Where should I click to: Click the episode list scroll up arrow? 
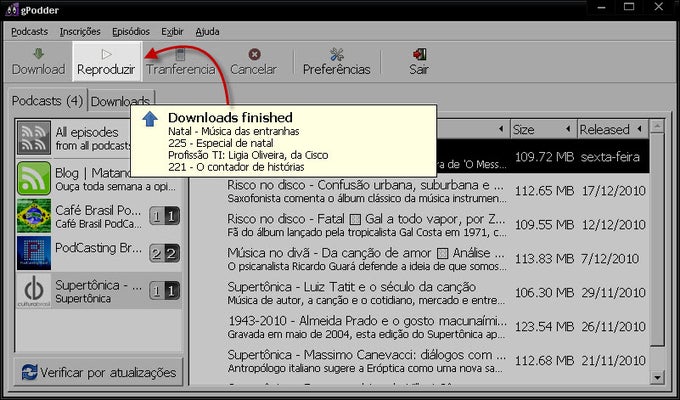tap(657, 126)
